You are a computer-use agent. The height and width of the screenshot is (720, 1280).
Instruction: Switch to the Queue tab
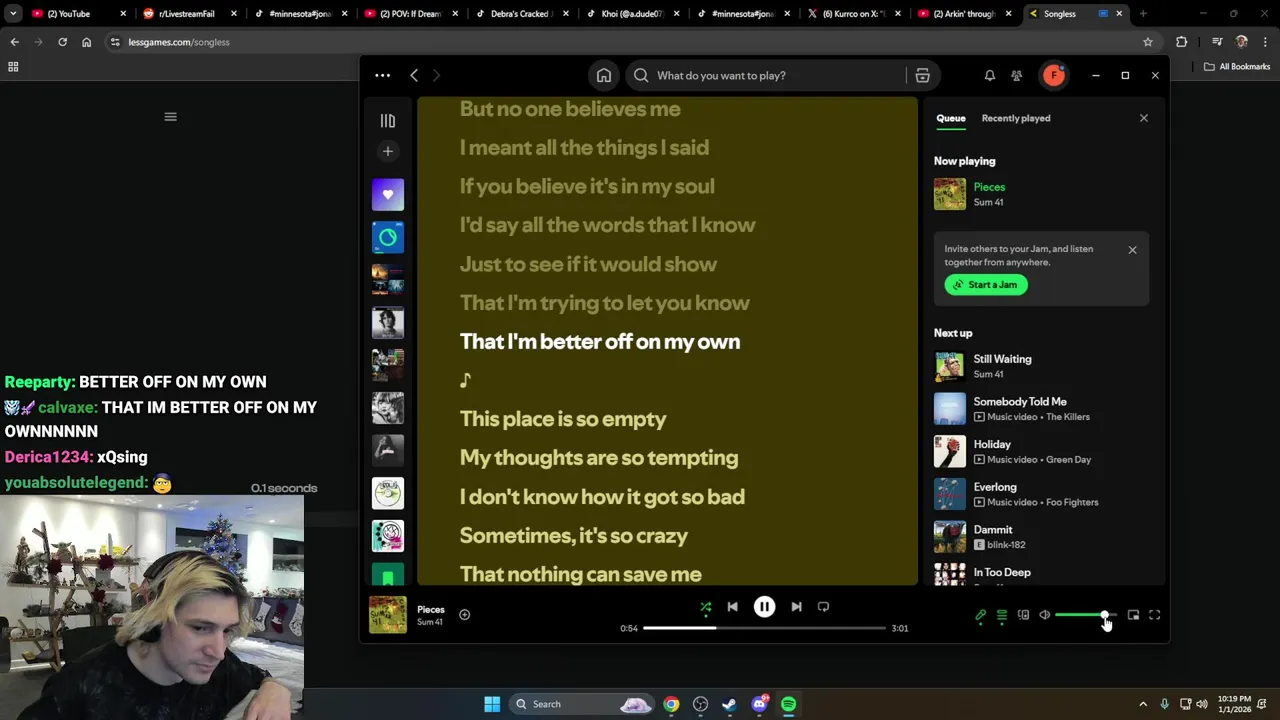951,118
